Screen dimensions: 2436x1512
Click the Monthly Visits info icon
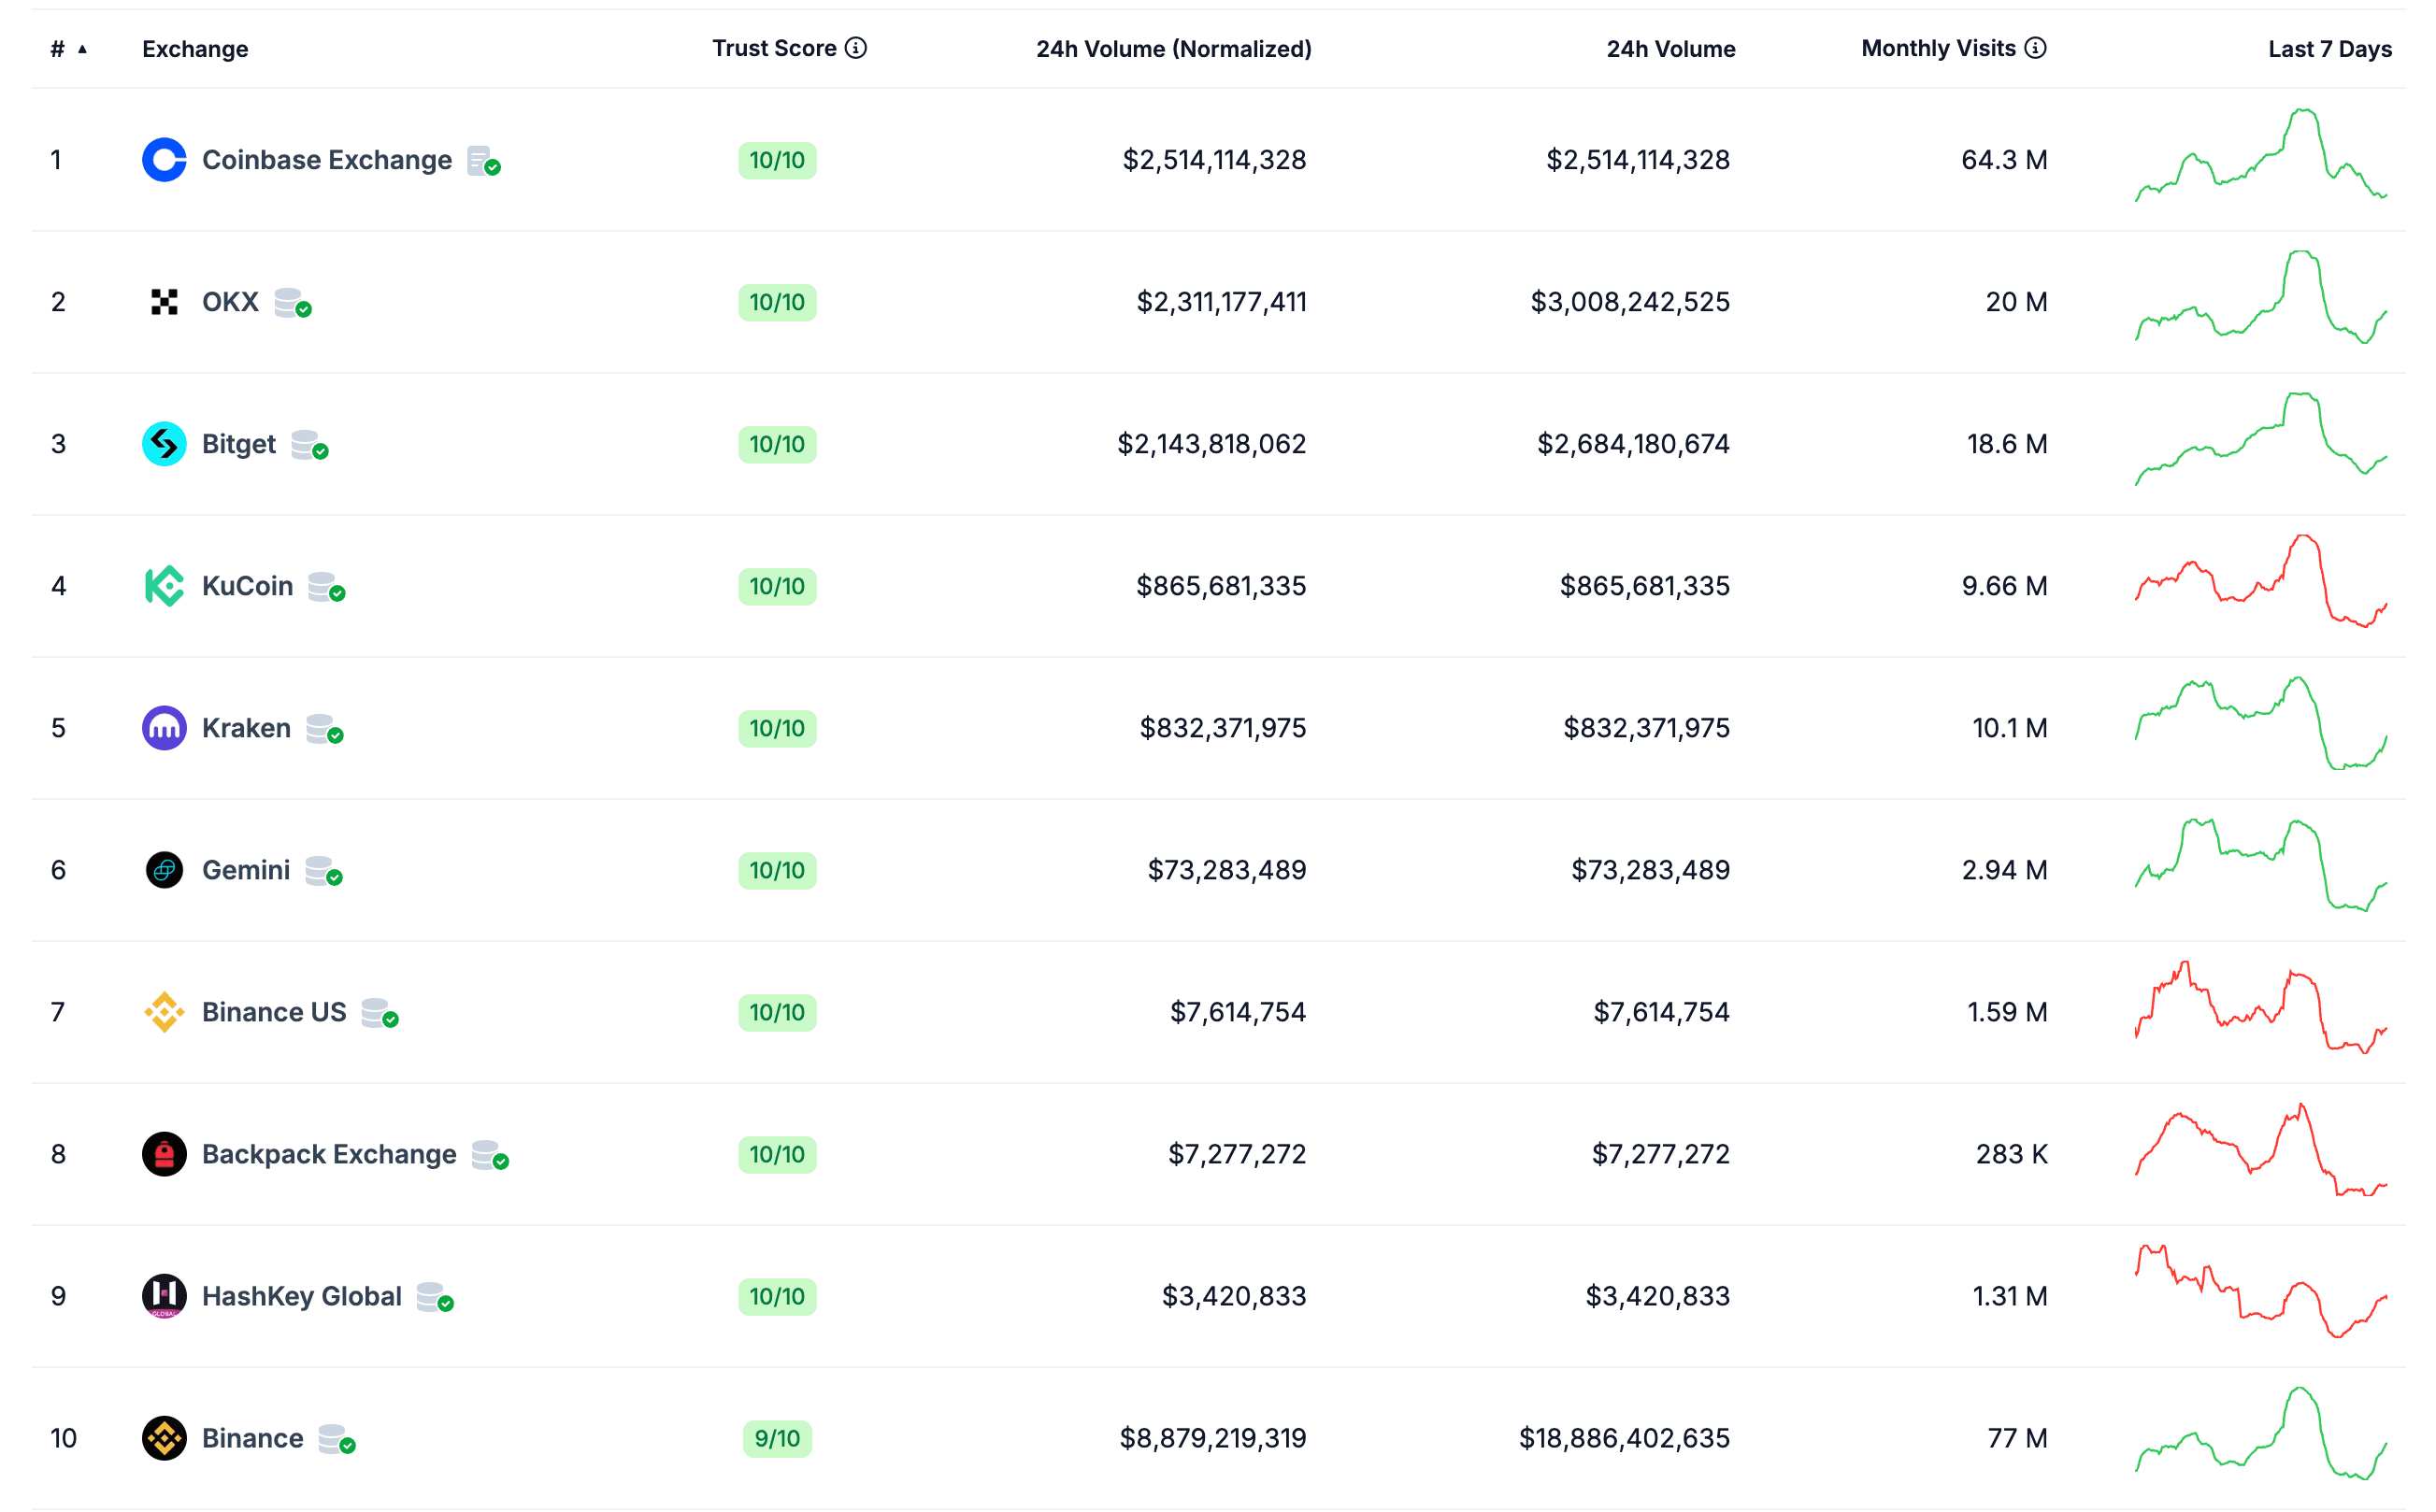[x=2035, y=48]
